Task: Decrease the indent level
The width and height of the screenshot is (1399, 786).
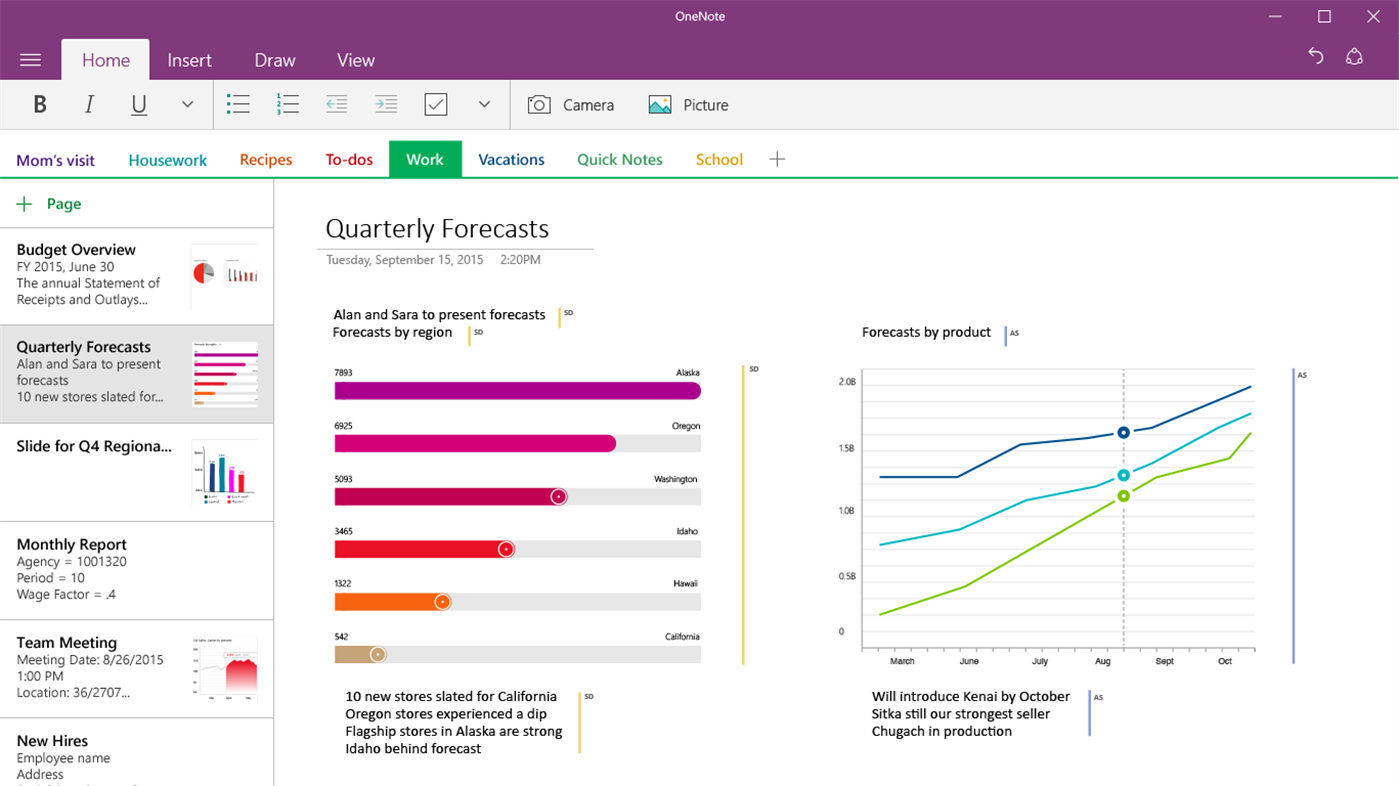Action: (x=337, y=104)
